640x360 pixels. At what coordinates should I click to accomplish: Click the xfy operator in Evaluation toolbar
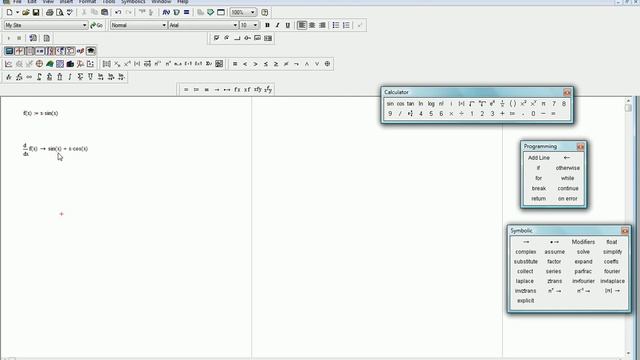click(x=258, y=89)
